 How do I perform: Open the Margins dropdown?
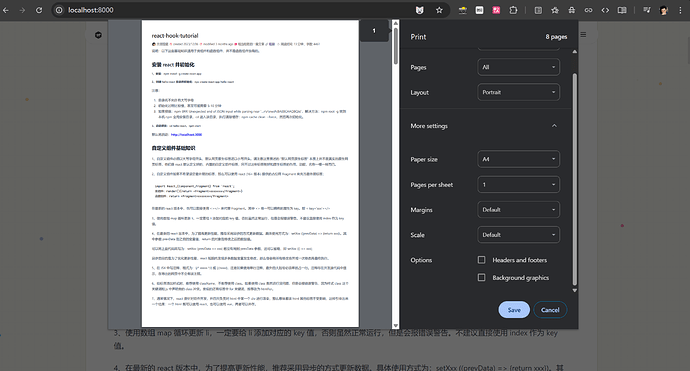tap(518, 209)
